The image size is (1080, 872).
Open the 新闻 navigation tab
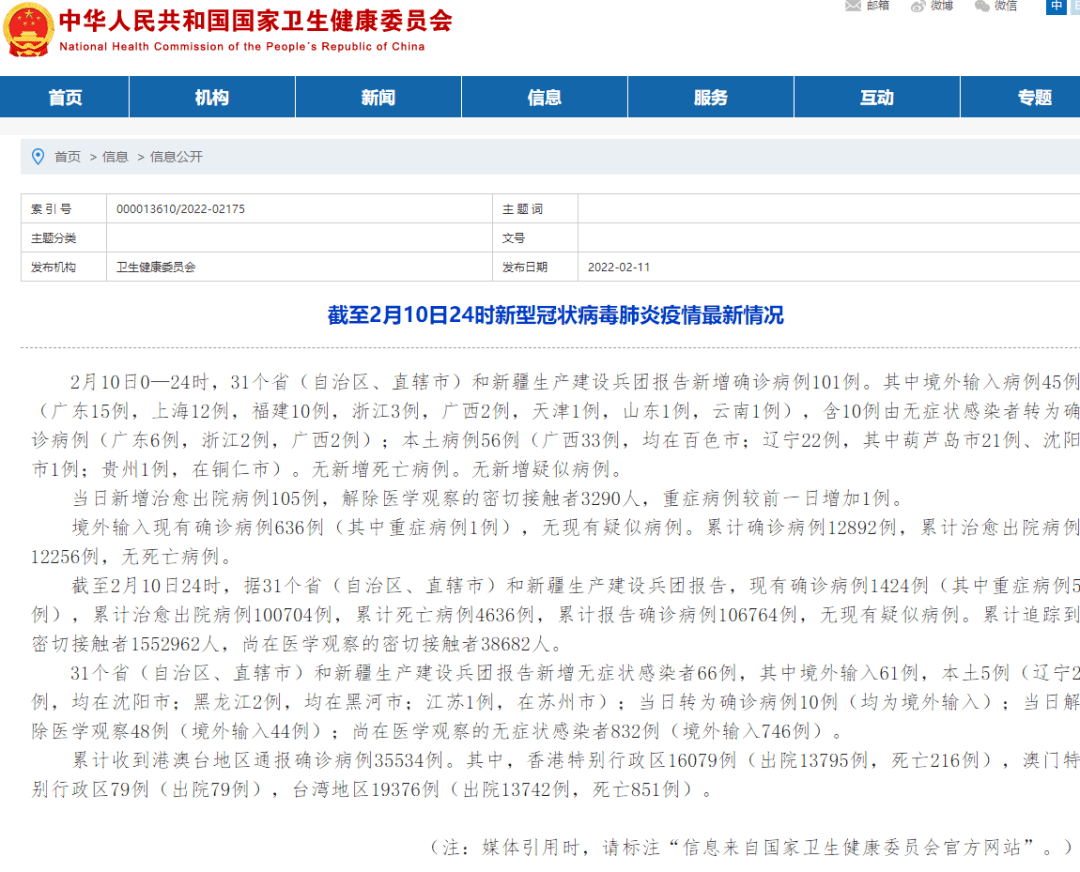click(x=378, y=97)
